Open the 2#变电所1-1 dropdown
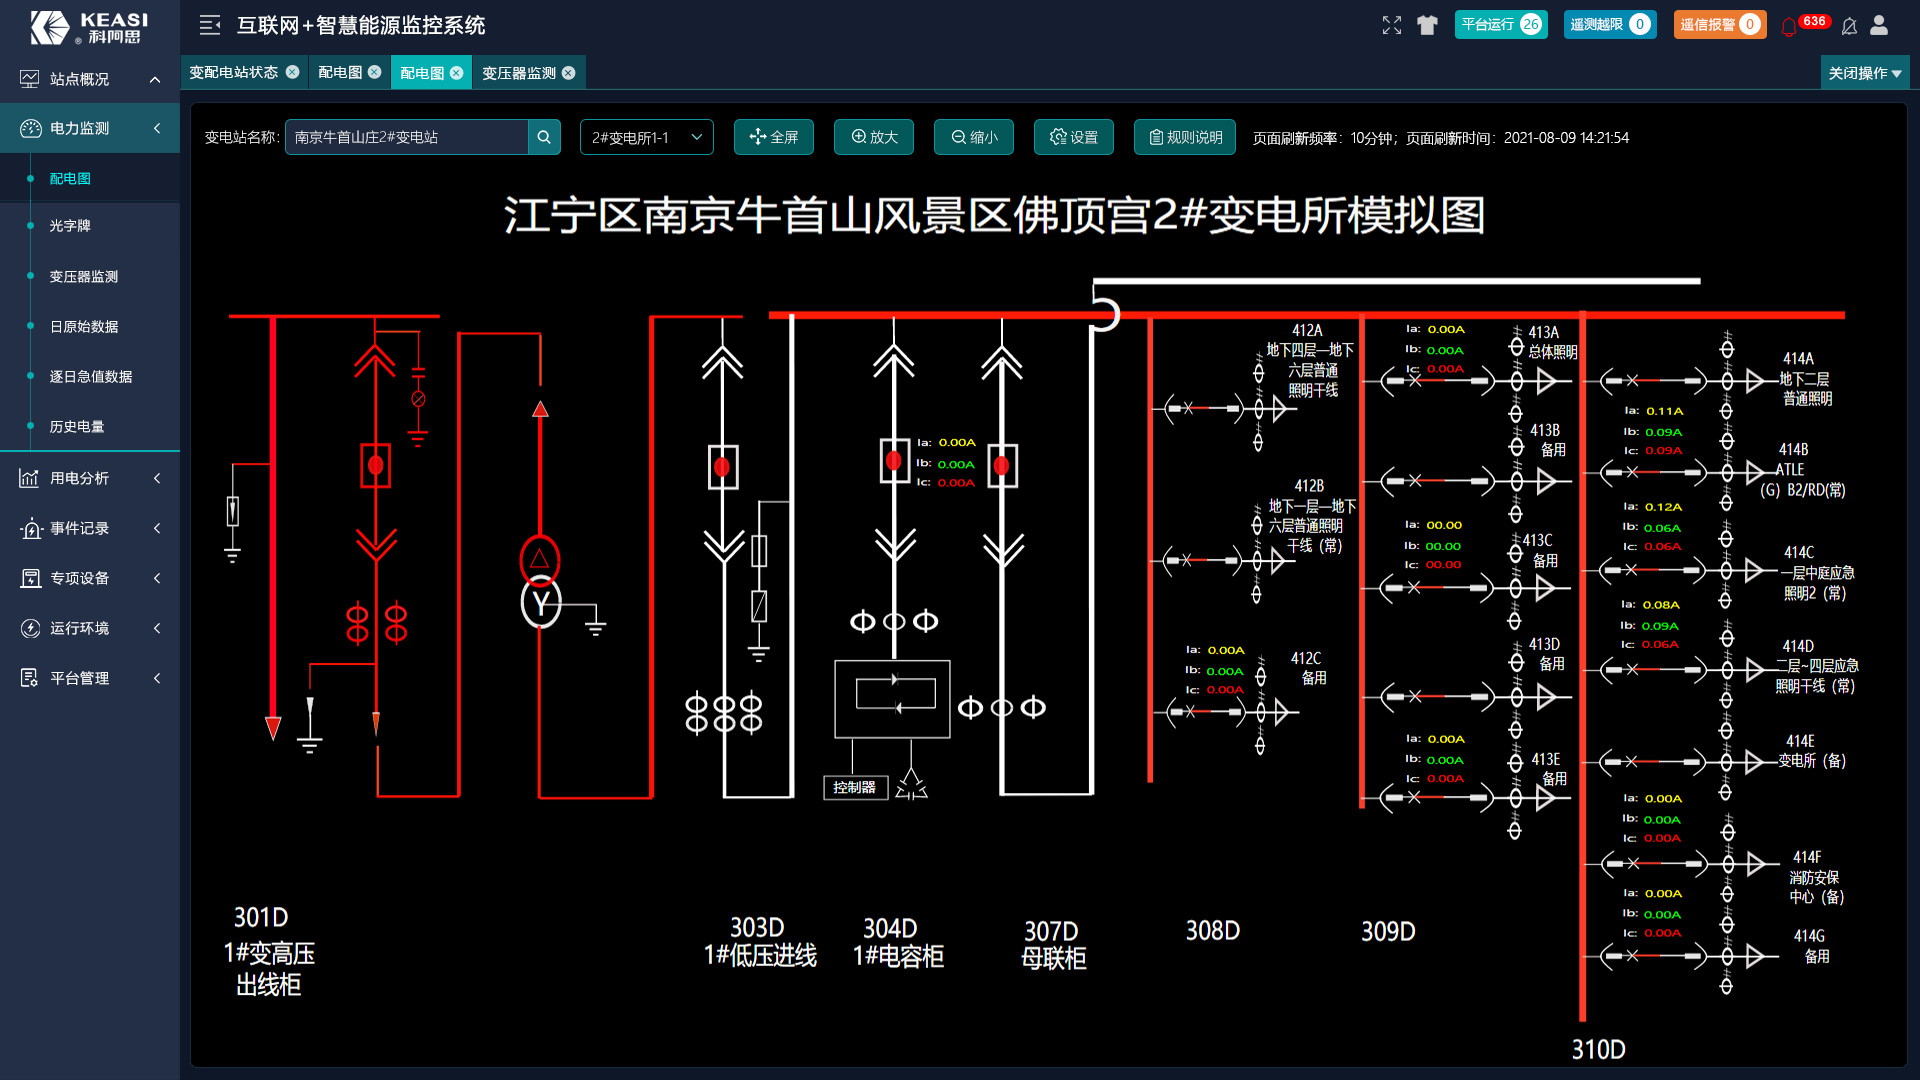Screen dimensions: 1920x1080 646,137
